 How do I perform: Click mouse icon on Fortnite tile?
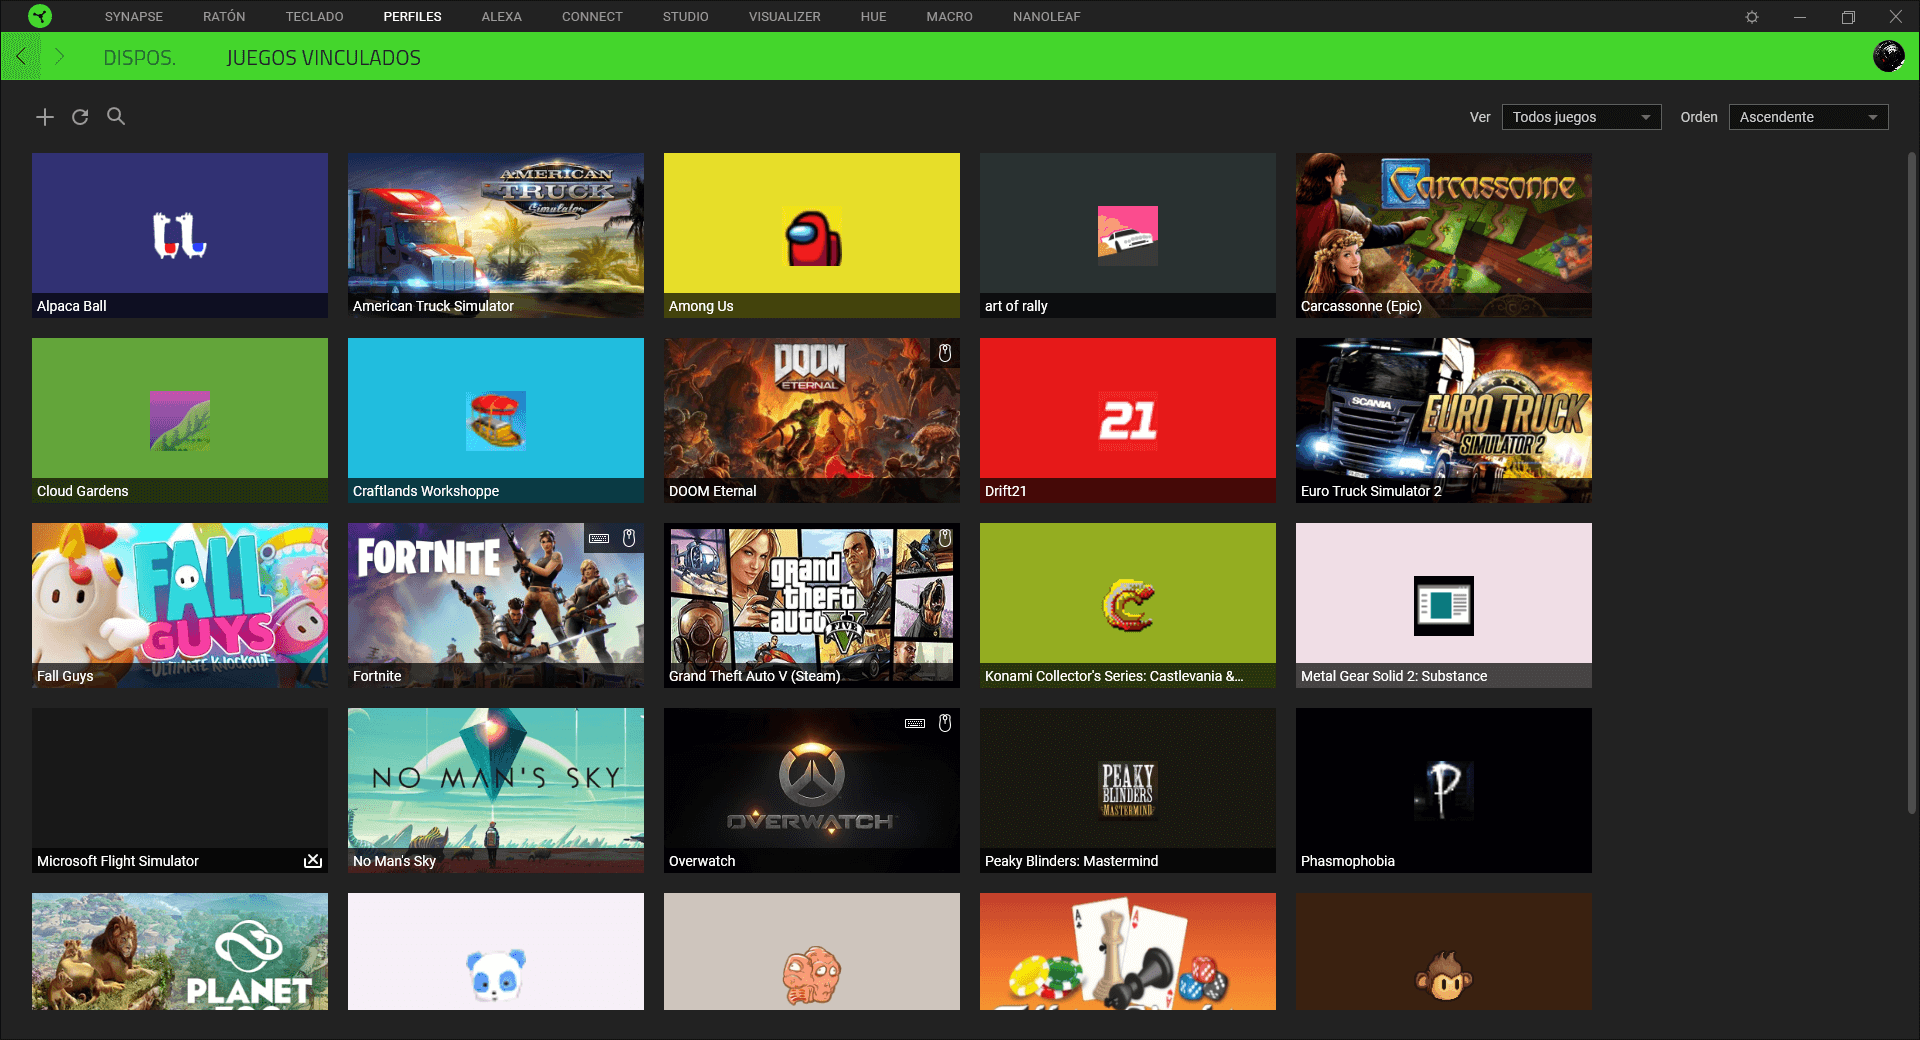629,538
